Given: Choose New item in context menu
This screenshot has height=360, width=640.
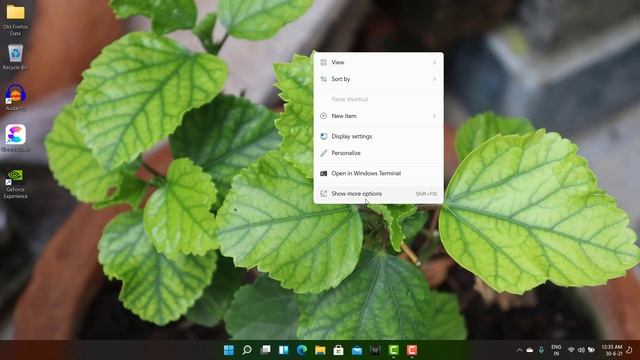Looking at the screenshot, I should tap(378, 116).
